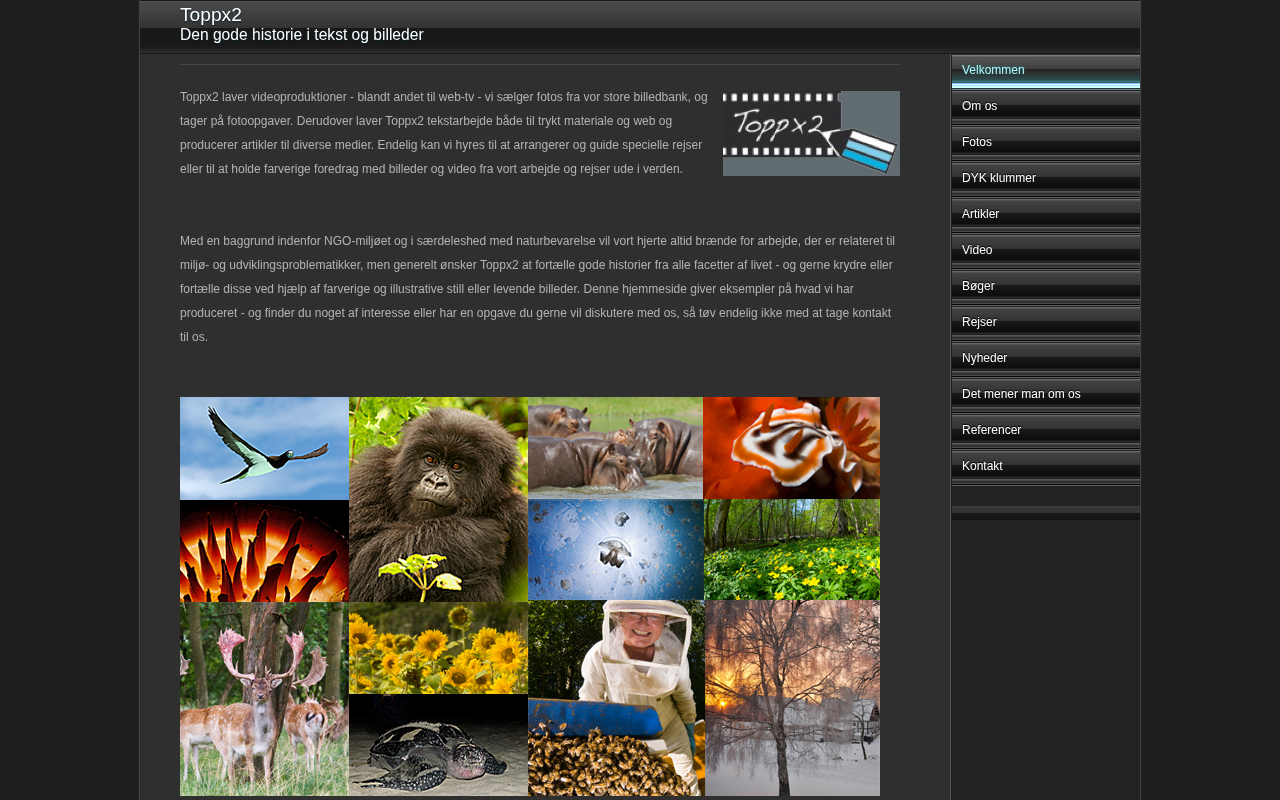1280x800 pixels.
Task: Select the Kontakt menu item
Action: click(x=982, y=466)
